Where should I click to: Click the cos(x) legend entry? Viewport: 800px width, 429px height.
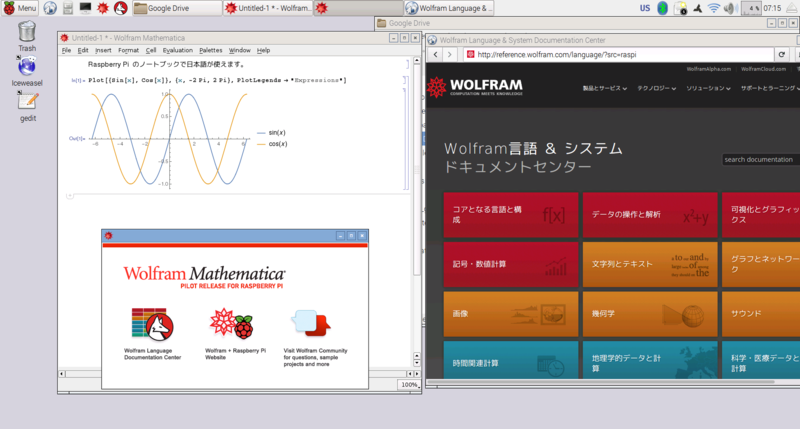(x=272, y=144)
